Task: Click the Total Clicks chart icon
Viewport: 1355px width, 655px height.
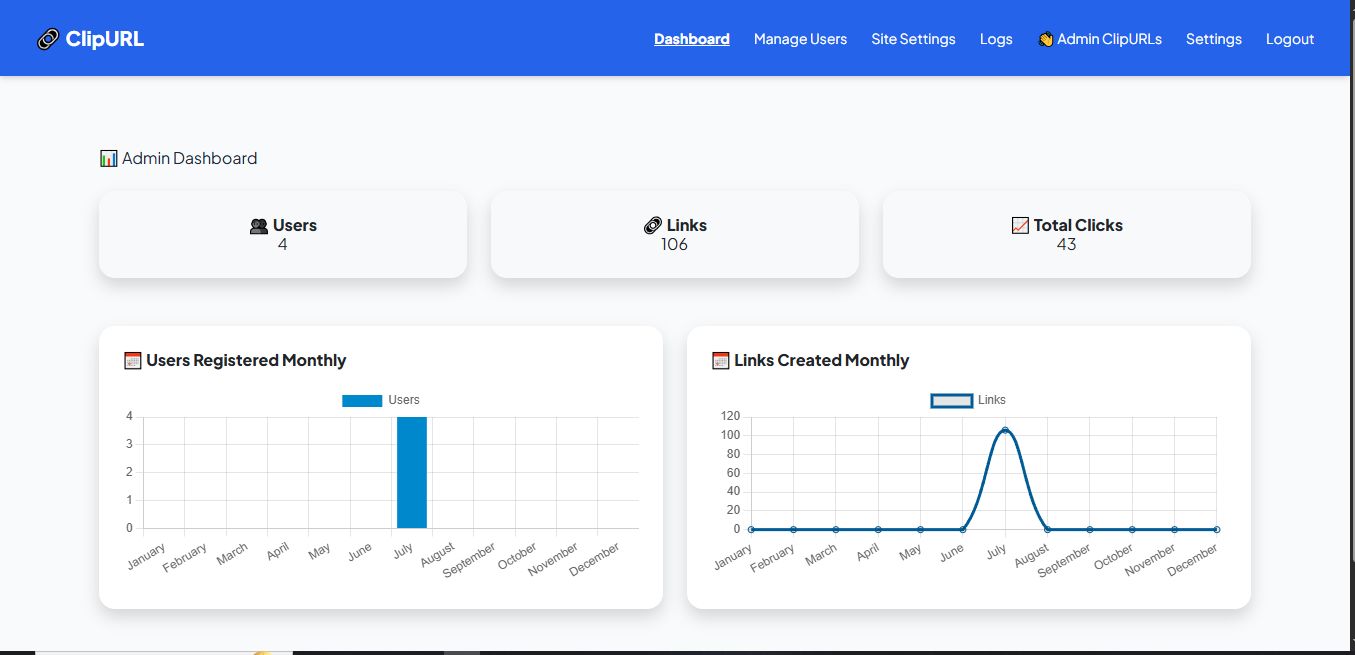Action: click(x=1020, y=226)
